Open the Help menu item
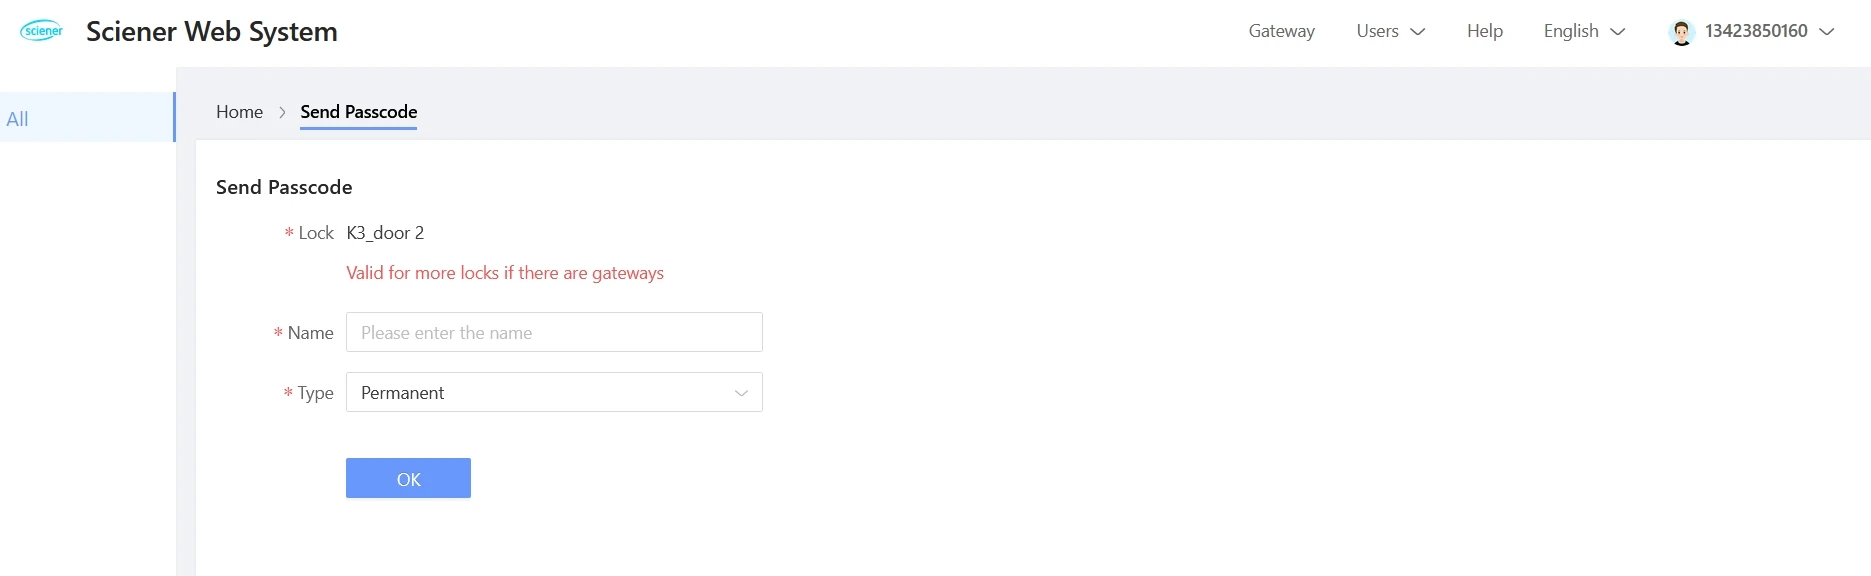This screenshot has width=1871, height=576. coord(1484,31)
